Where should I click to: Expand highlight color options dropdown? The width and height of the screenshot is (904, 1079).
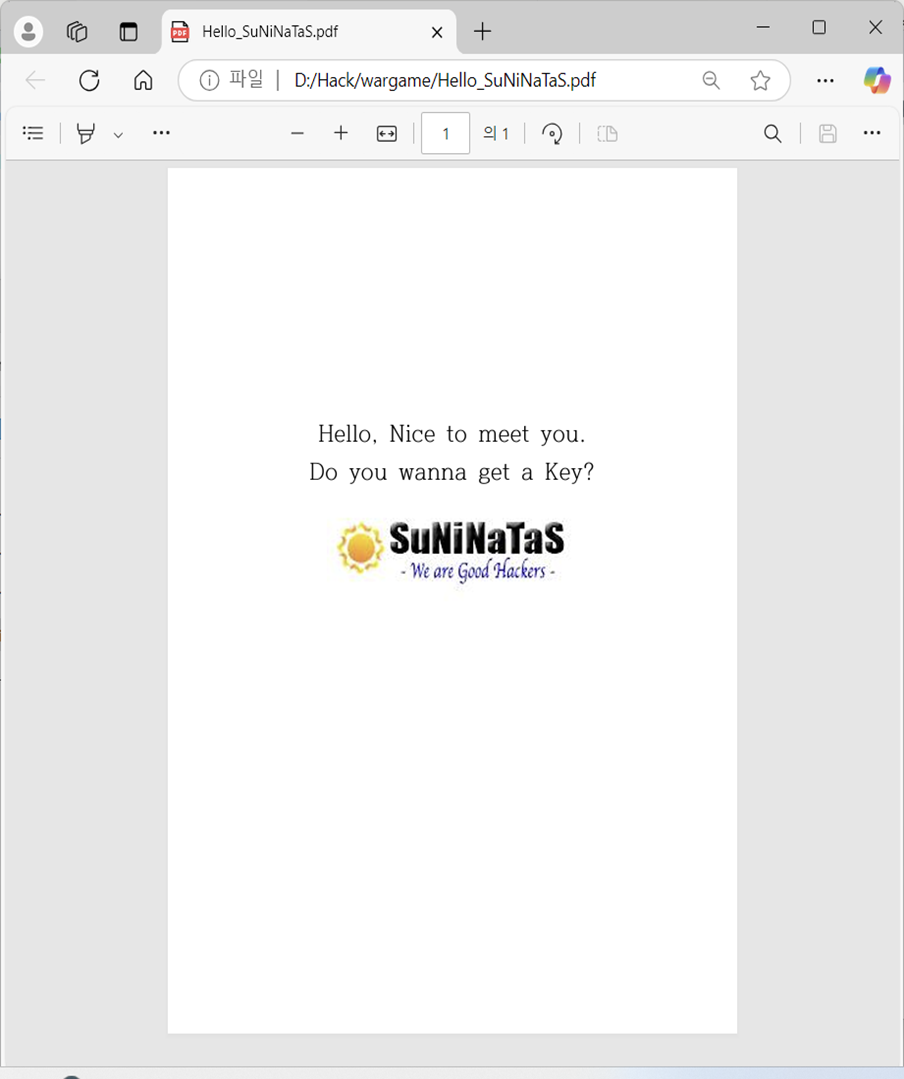[x=118, y=135]
